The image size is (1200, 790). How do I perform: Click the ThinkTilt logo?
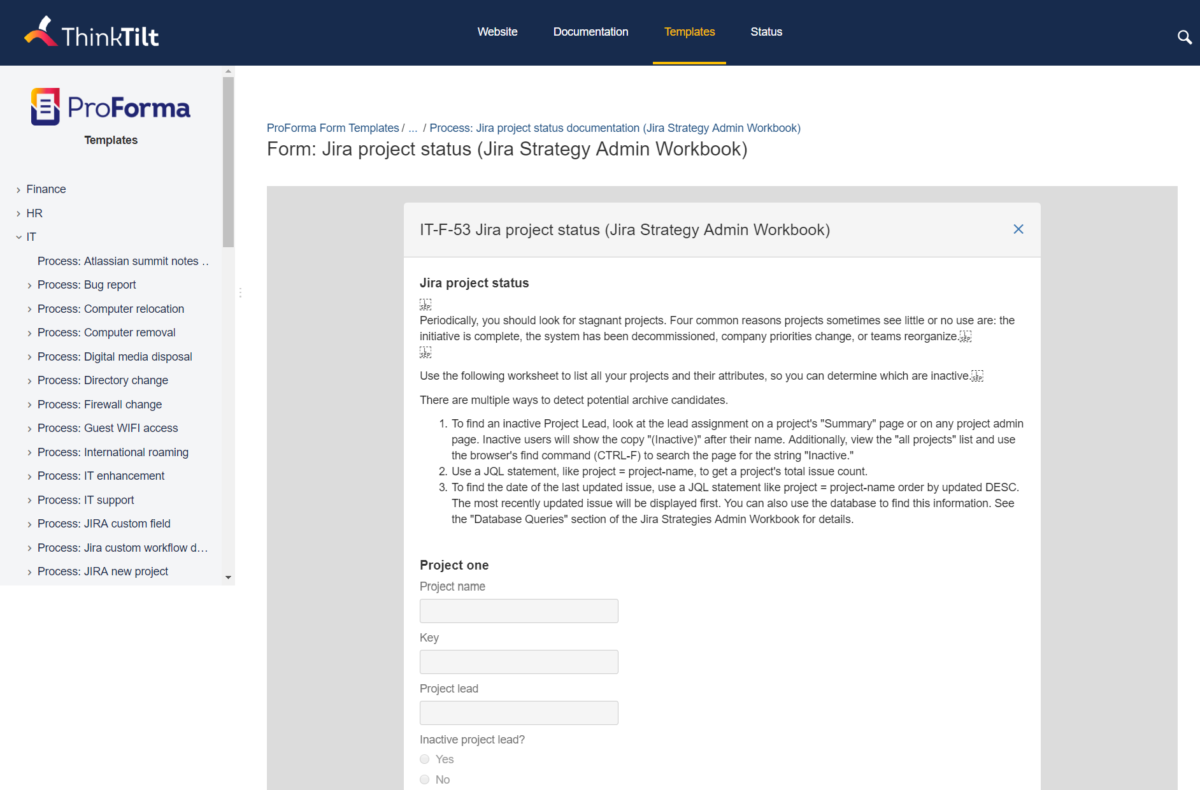[90, 32]
